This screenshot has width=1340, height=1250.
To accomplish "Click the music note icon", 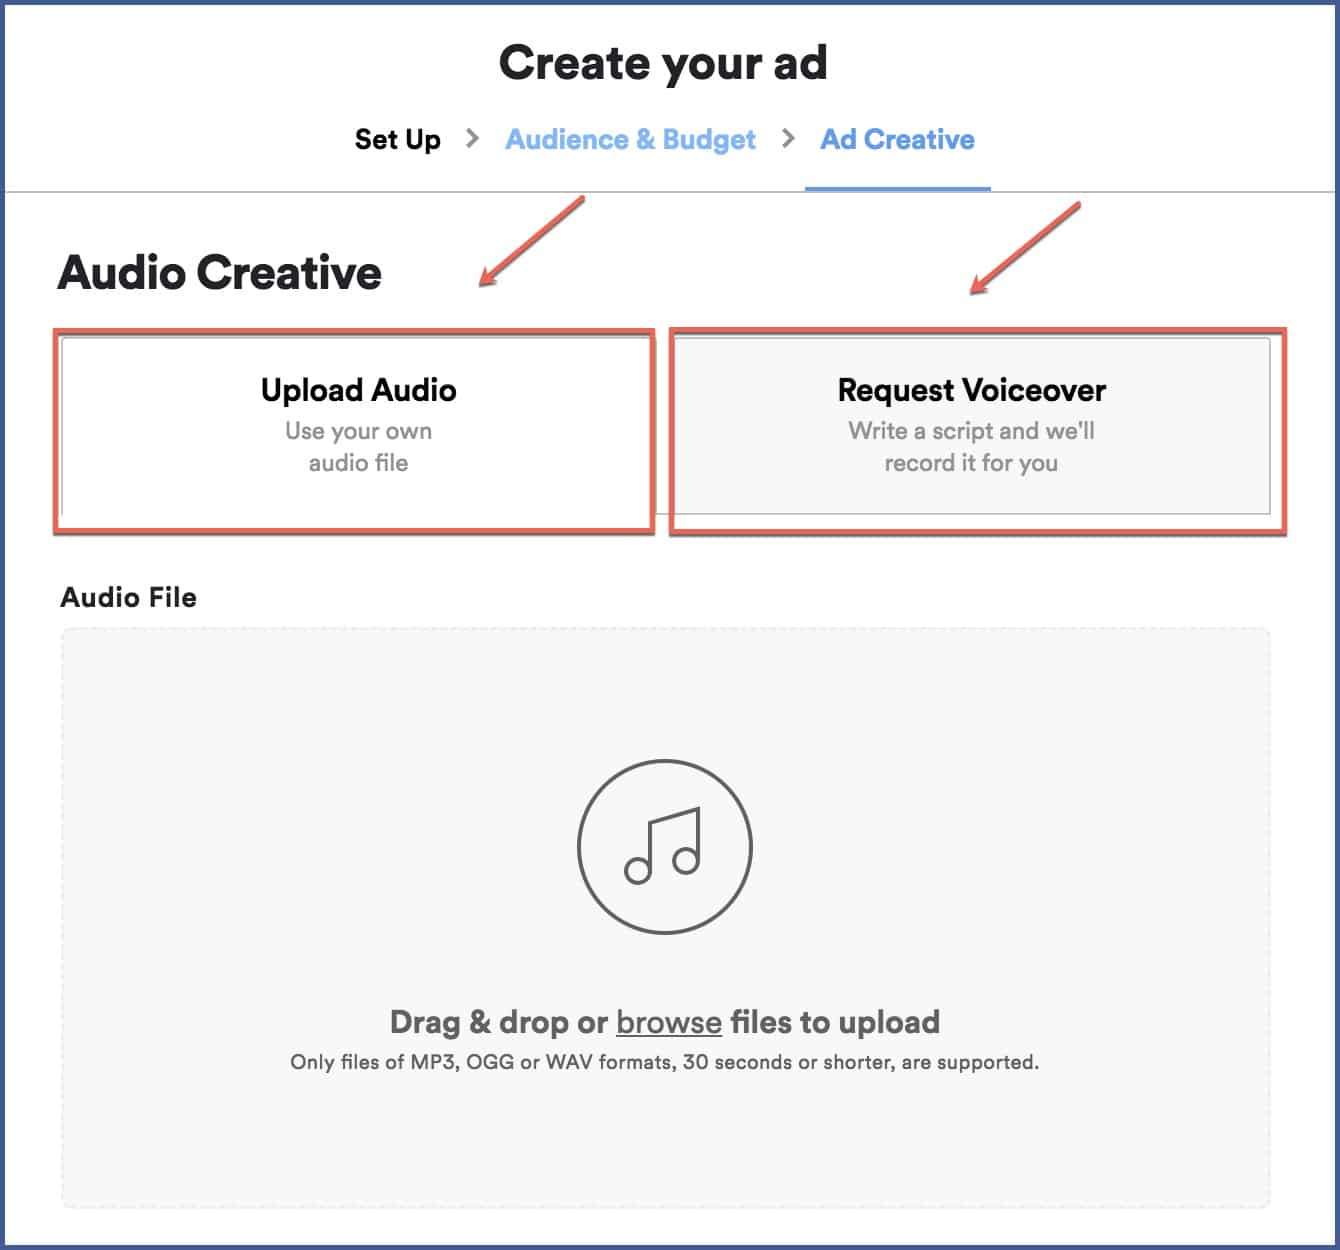I will click(x=665, y=847).
